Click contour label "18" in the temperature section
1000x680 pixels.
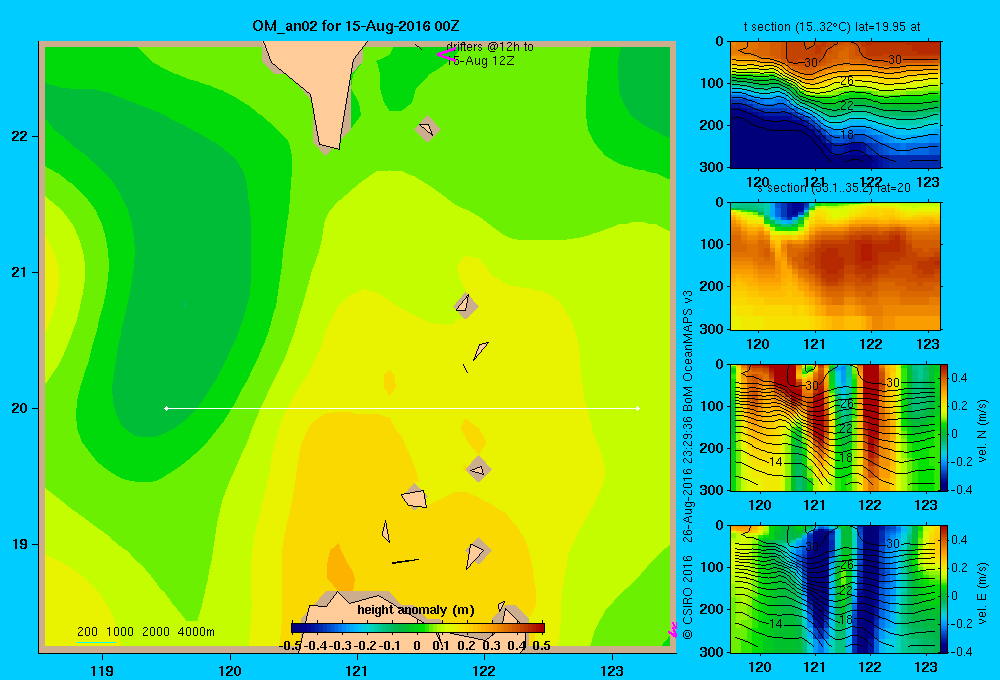pos(846,135)
